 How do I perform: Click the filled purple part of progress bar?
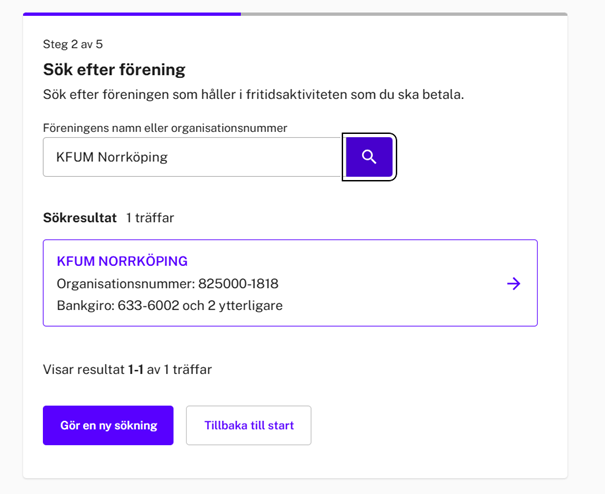131,14
